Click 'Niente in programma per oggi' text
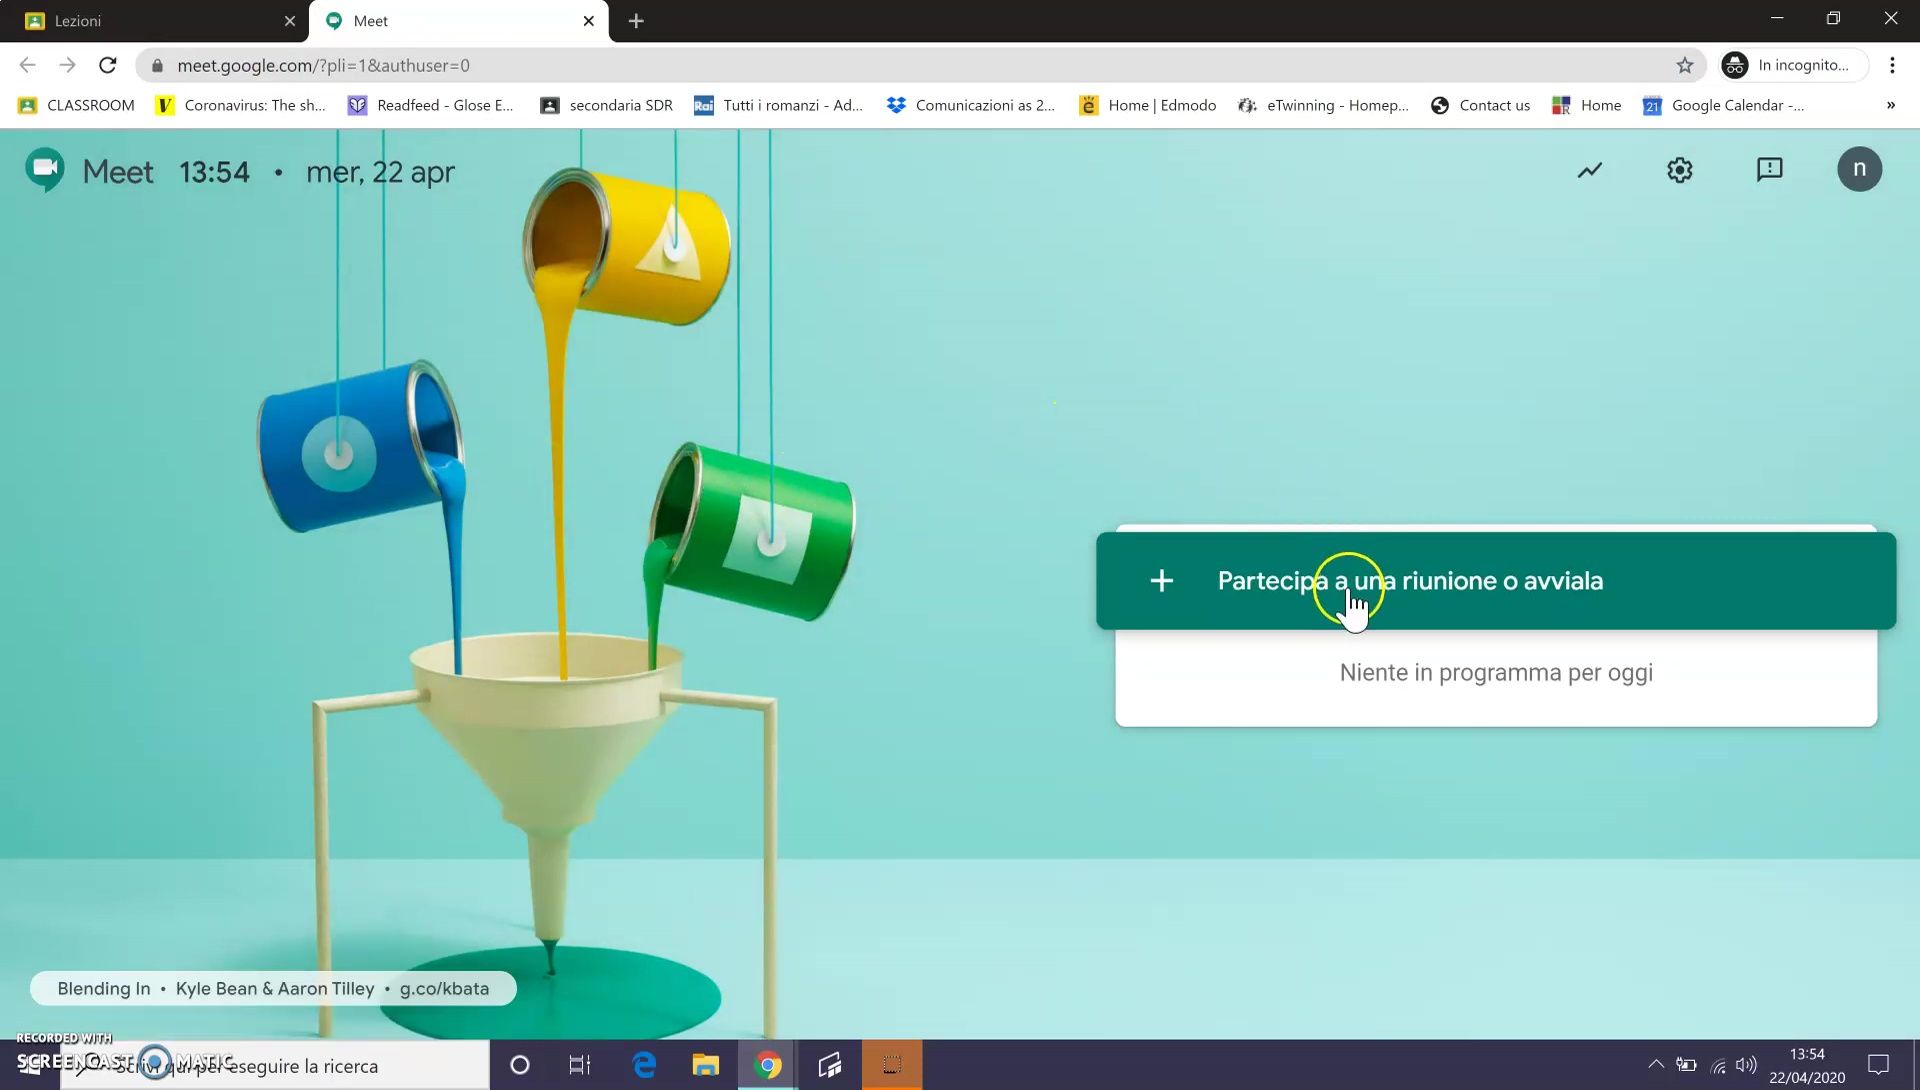This screenshot has height=1090, width=1920. [x=1496, y=673]
